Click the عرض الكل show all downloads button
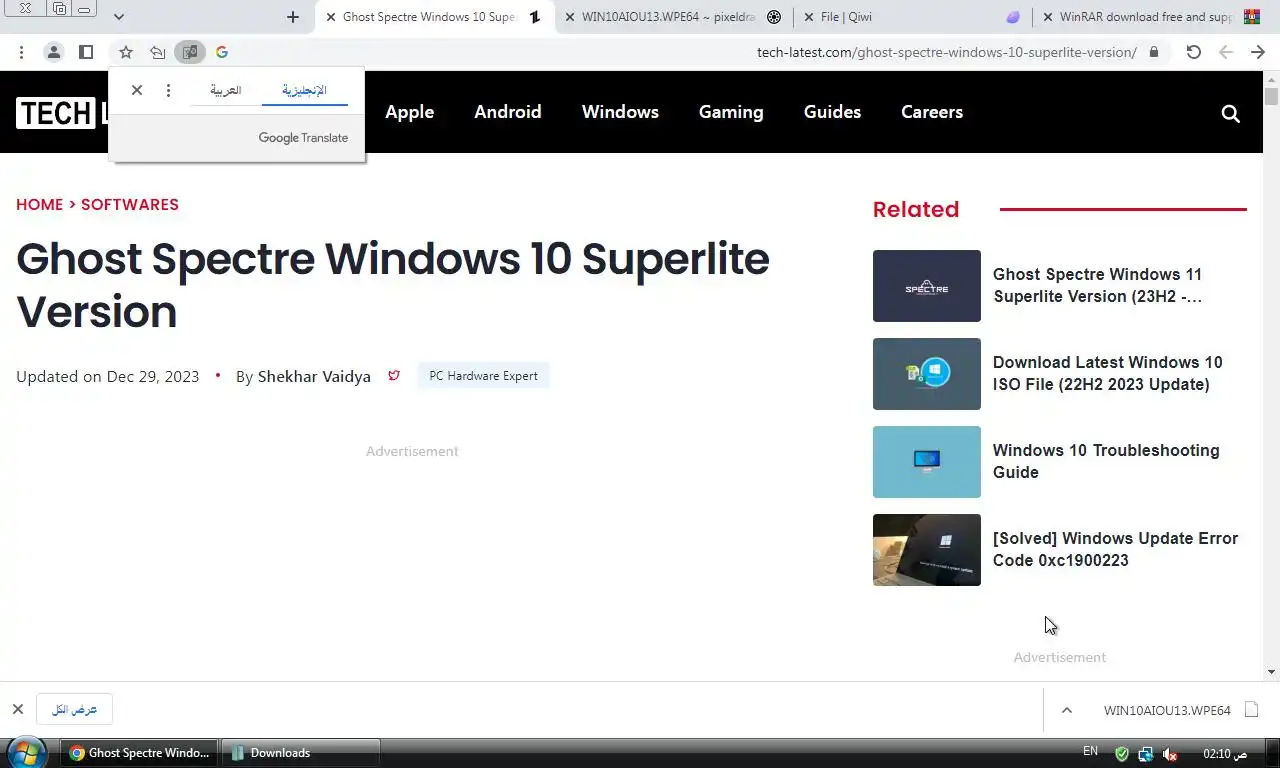Image resolution: width=1280 pixels, height=768 pixels. 75,709
